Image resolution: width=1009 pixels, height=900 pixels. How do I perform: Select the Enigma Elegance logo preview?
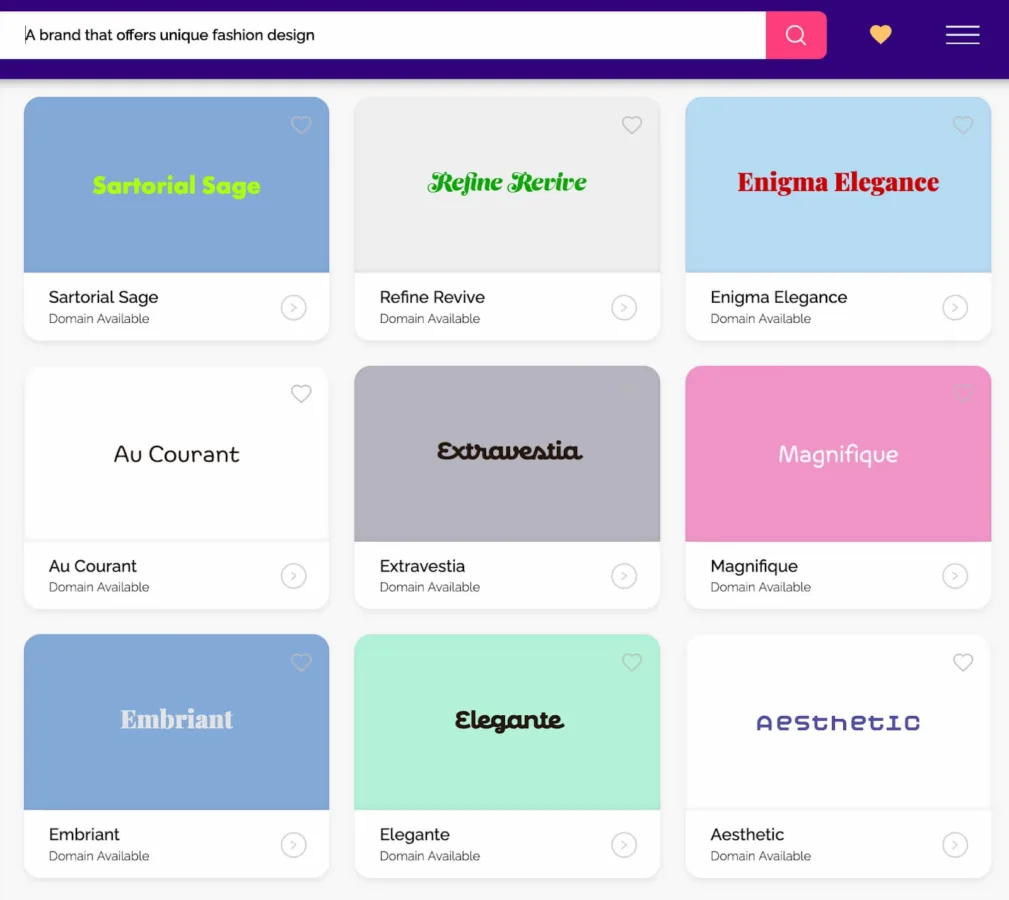coord(838,185)
